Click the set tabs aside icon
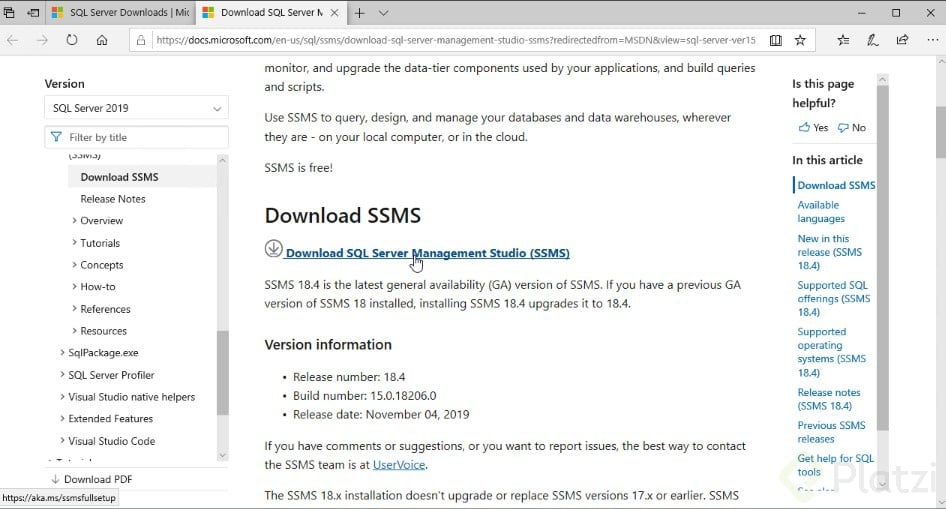The width and height of the screenshot is (946, 509). click(x=34, y=13)
